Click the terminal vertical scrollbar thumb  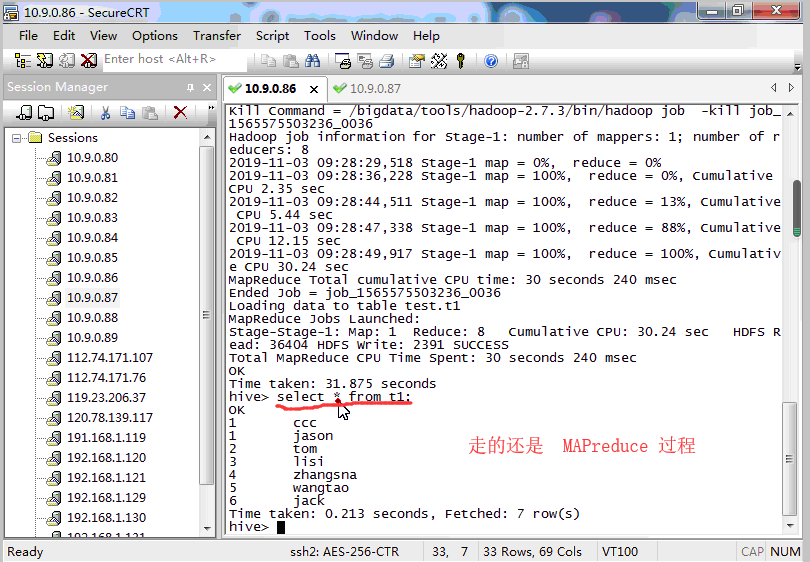tap(796, 205)
